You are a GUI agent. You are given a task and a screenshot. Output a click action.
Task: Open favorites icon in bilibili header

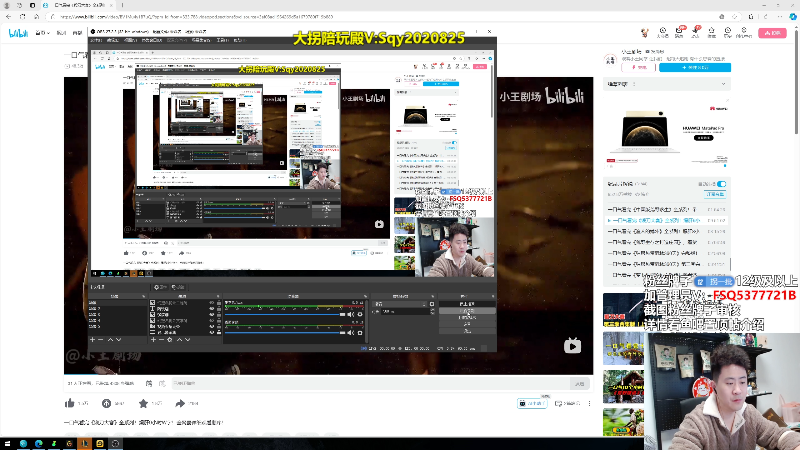[712, 32]
